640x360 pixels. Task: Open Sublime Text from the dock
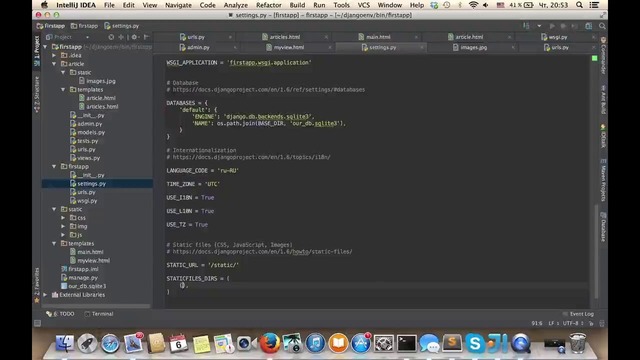(452, 343)
